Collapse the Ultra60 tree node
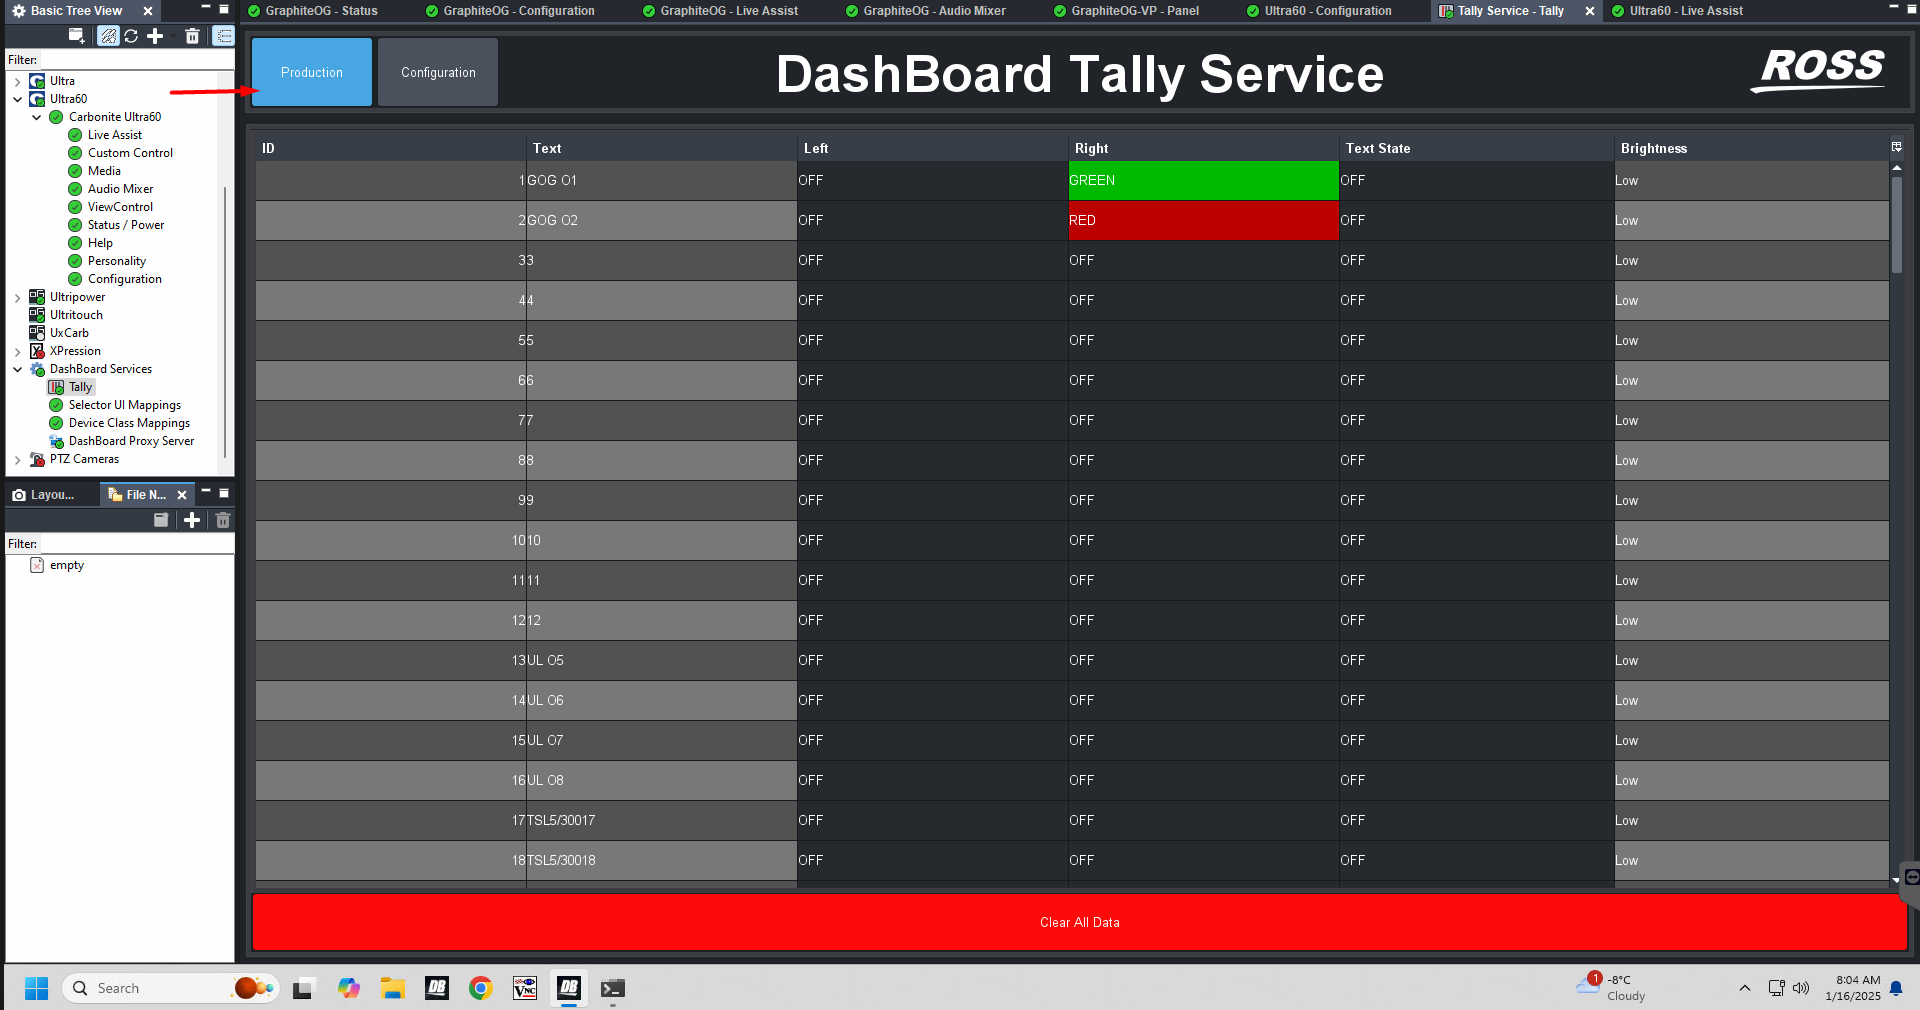This screenshot has height=1010, width=1920. (18, 99)
